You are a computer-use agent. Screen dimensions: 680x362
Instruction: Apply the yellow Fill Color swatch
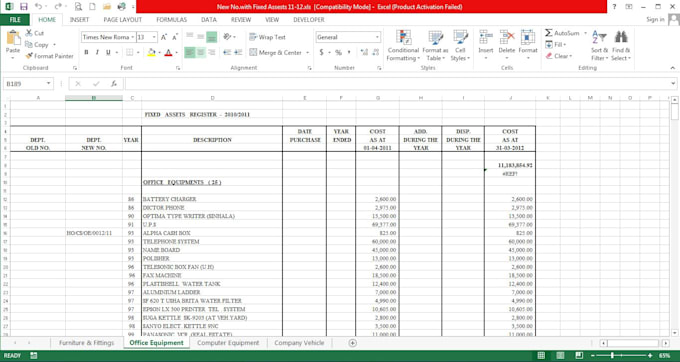click(x=151, y=52)
